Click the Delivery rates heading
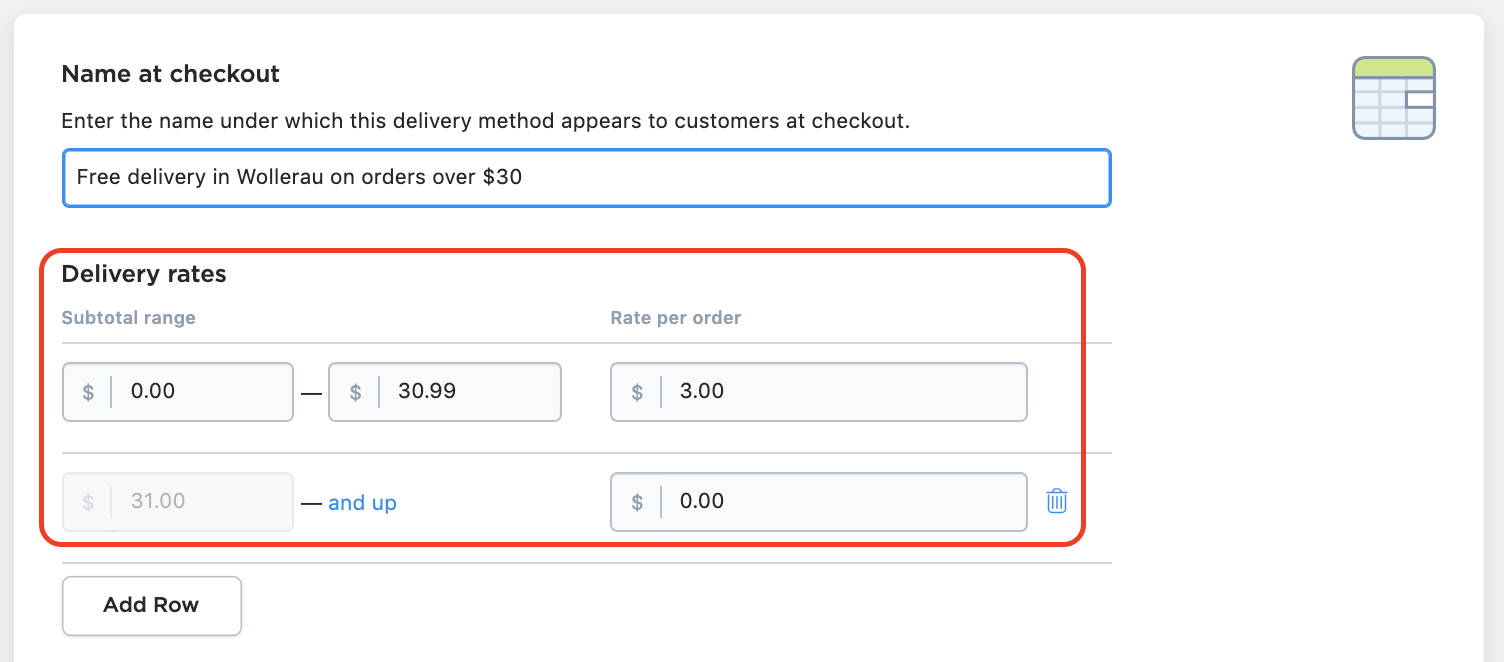The image size is (1504, 662). tap(144, 274)
